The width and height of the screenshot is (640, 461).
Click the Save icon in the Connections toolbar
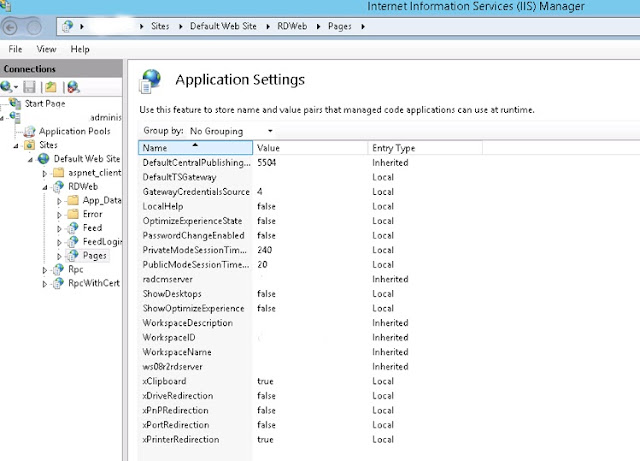click(29, 87)
